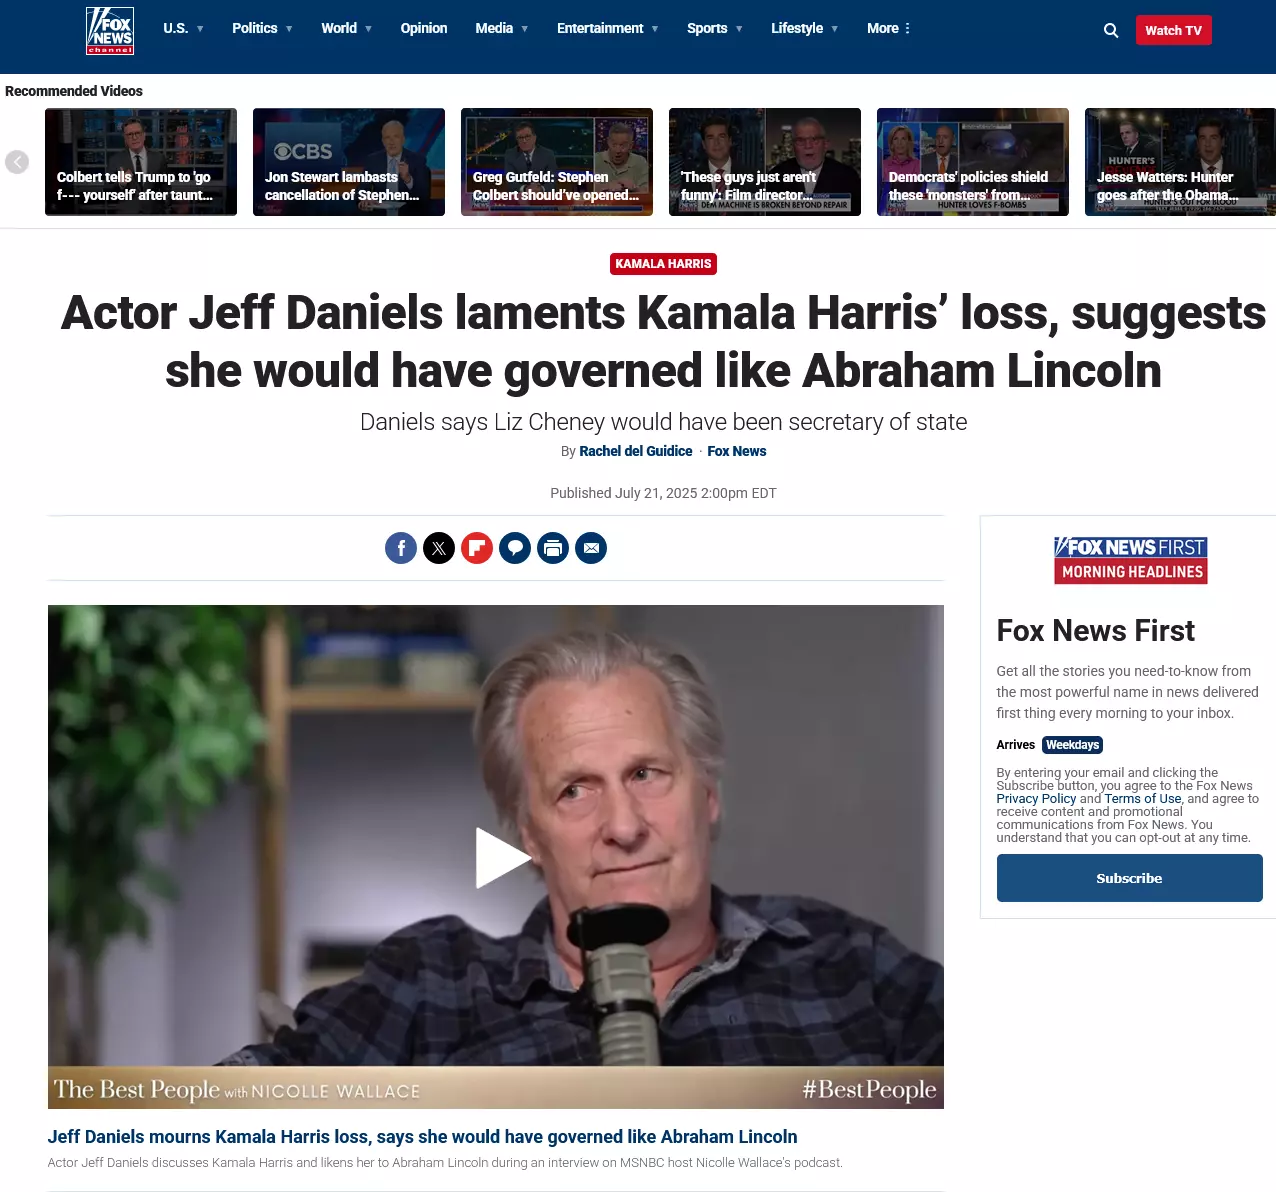Open the Opinion section

click(424, 28)
